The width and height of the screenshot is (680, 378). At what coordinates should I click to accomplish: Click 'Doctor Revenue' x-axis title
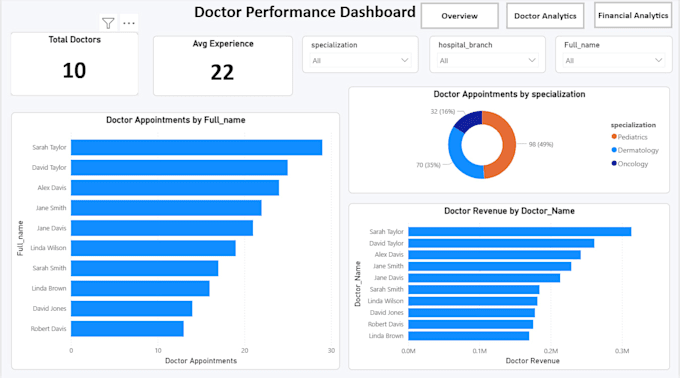coord(533,361)
